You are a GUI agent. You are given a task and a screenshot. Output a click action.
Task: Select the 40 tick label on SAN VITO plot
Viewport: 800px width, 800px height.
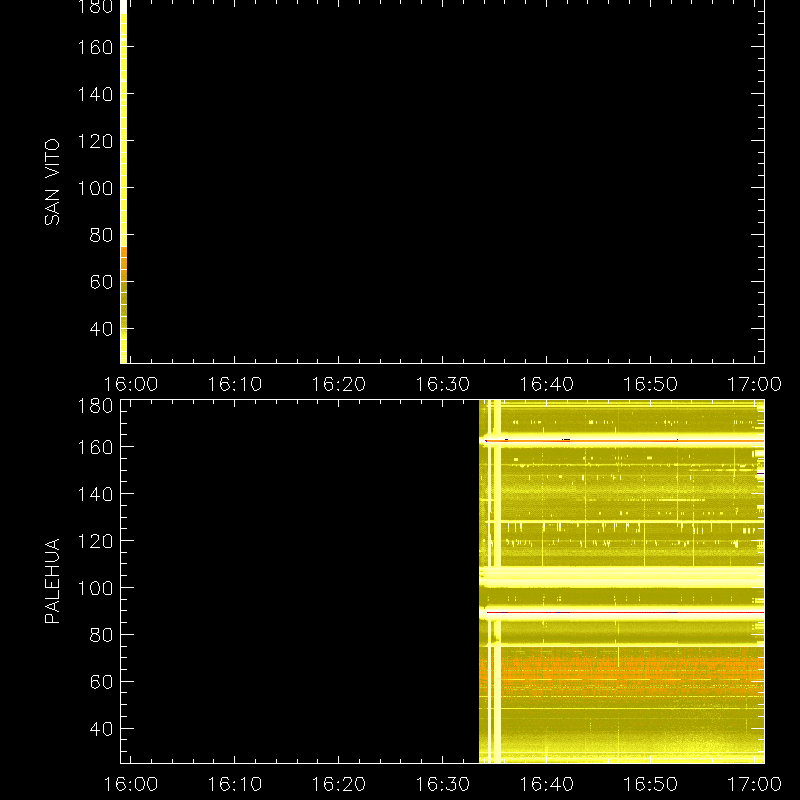coord(101,329)
